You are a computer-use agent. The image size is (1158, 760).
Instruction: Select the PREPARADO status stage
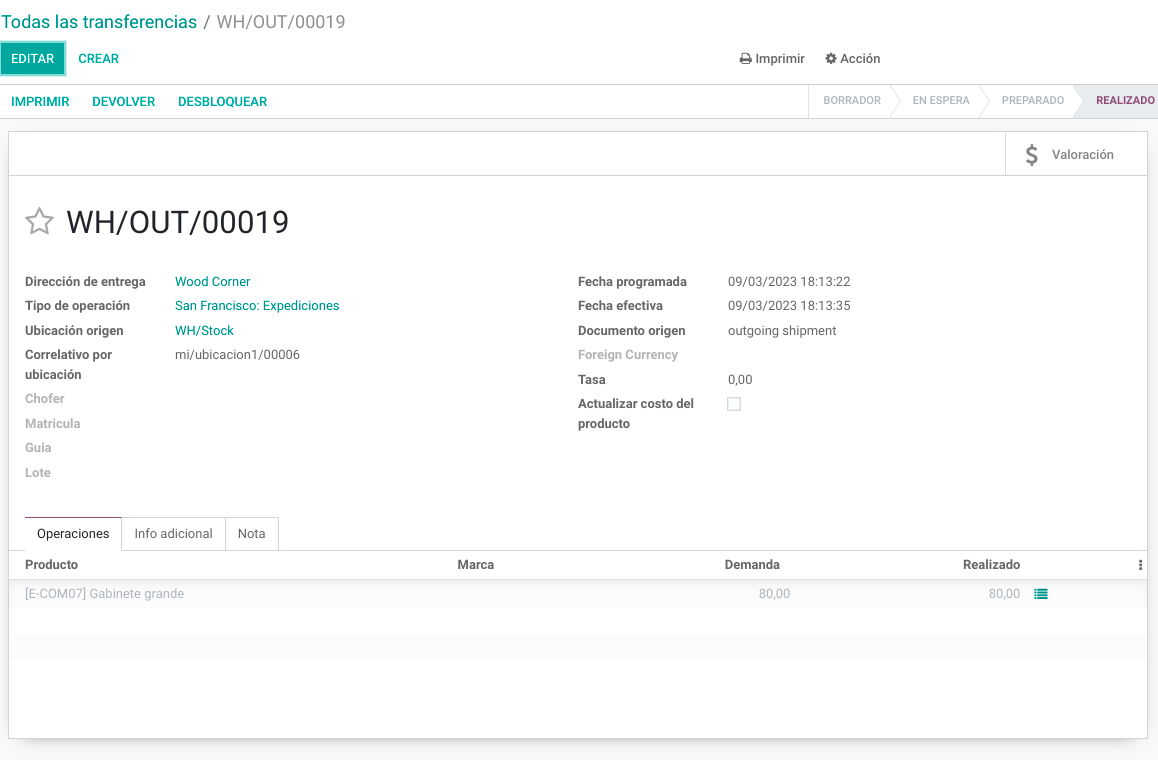pos(1032,100)
